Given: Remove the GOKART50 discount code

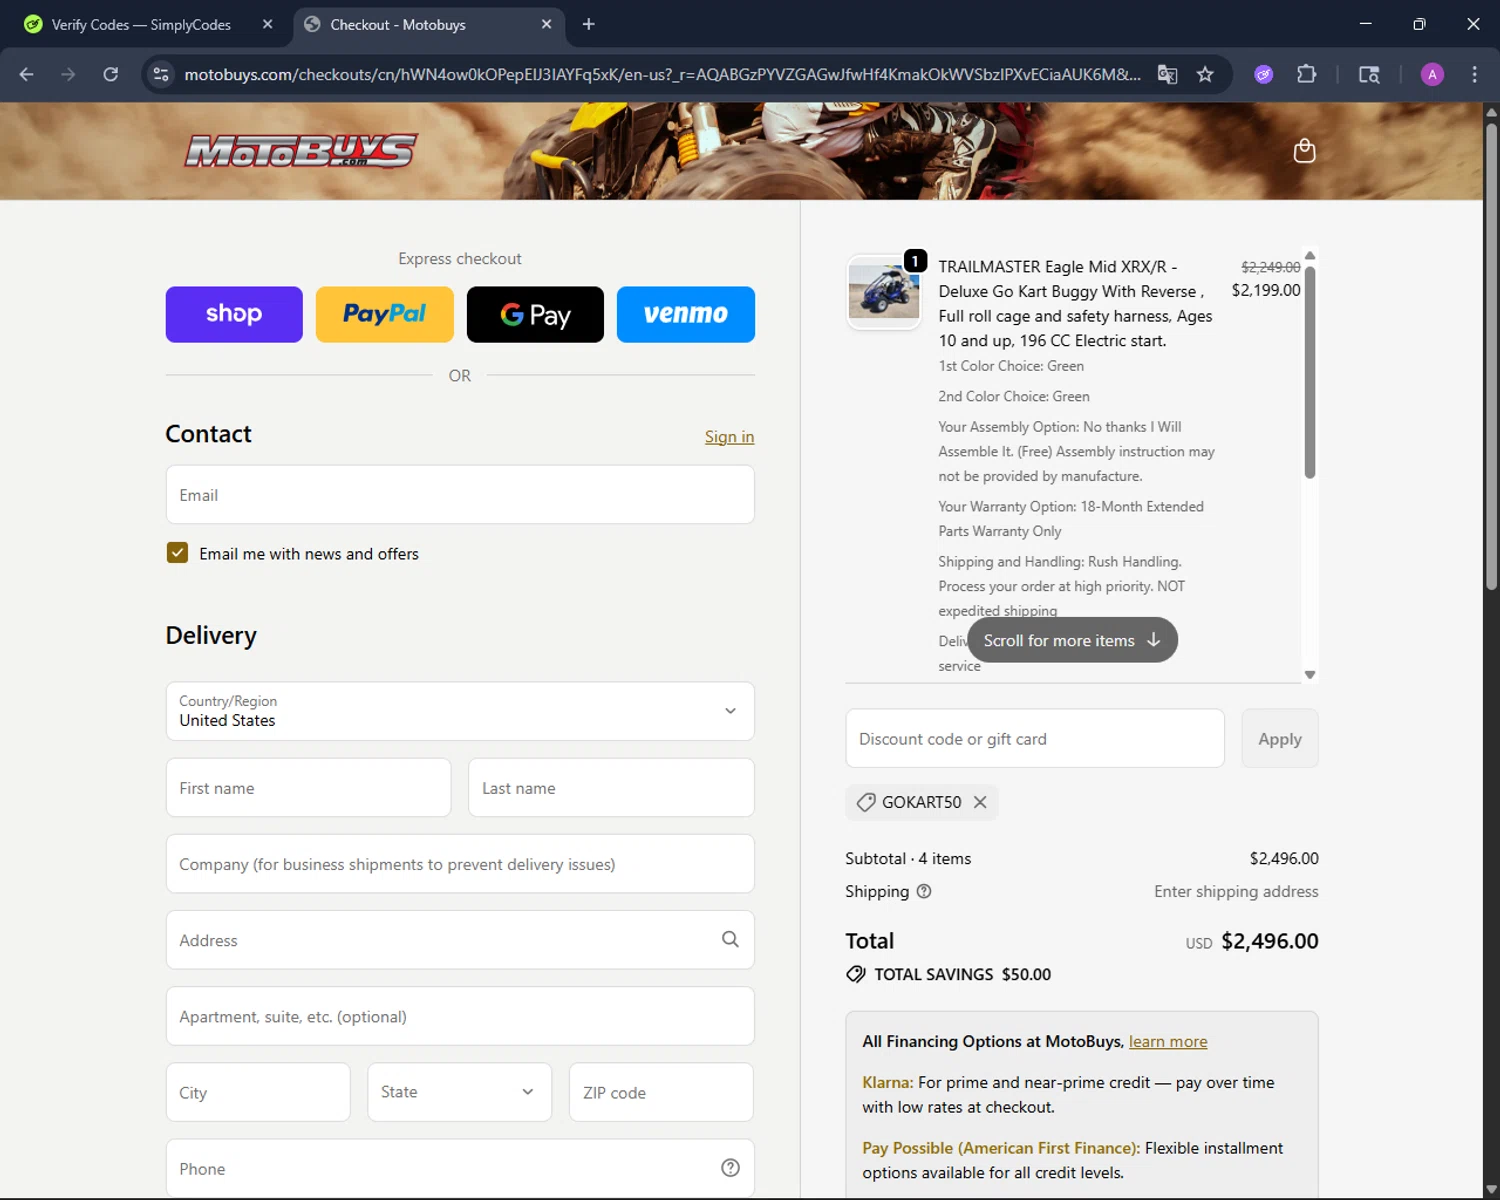Looking at the screenshot, I should 980,802.
